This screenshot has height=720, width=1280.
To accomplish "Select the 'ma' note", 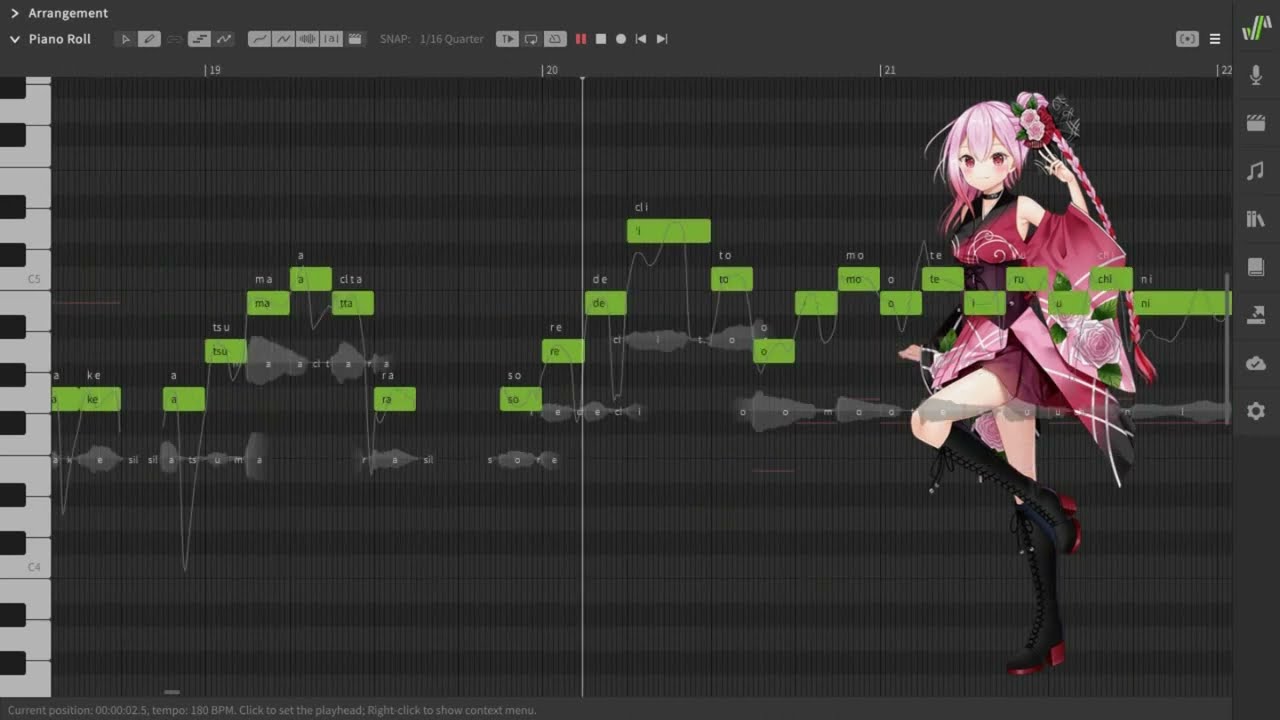I will (268, 303).
